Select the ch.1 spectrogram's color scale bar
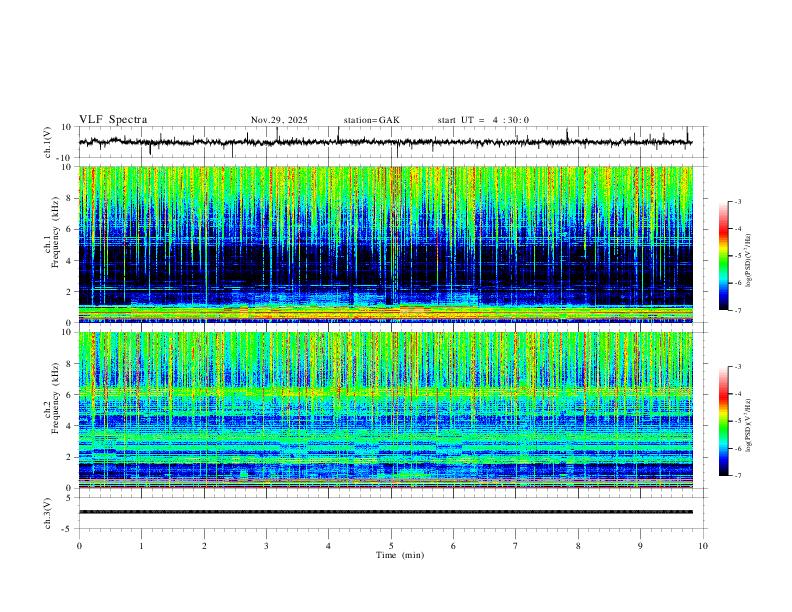 (x=723, y=256)
